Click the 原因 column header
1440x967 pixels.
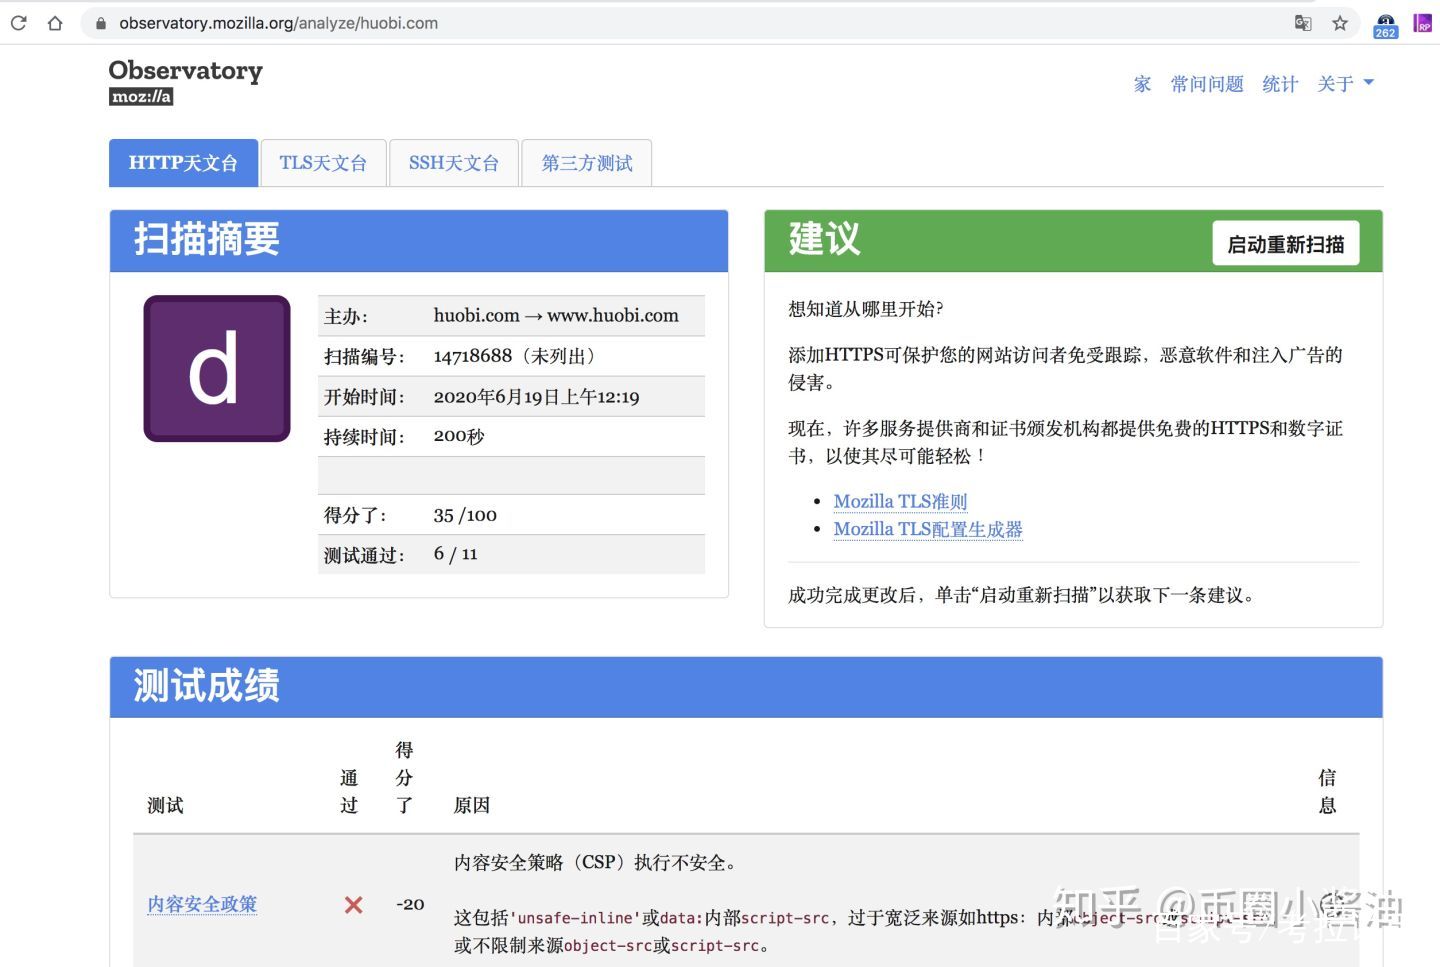472,805
